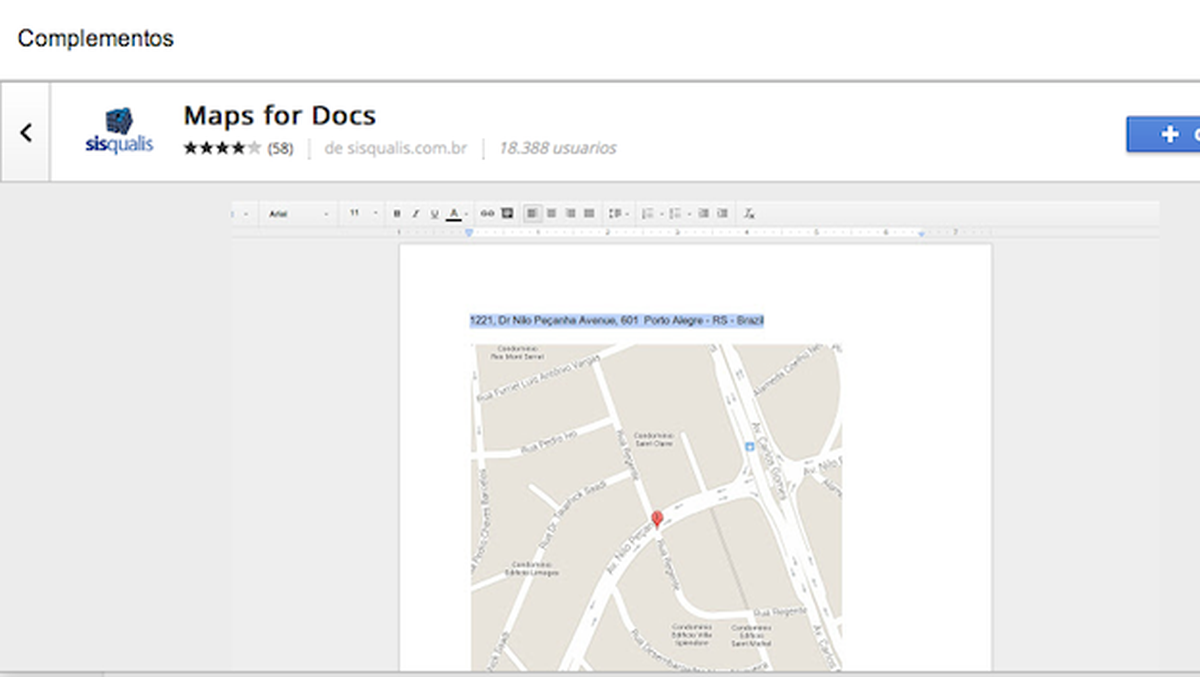
Task: Apply italic formatting to the text
Action: [x=414, y=213]
